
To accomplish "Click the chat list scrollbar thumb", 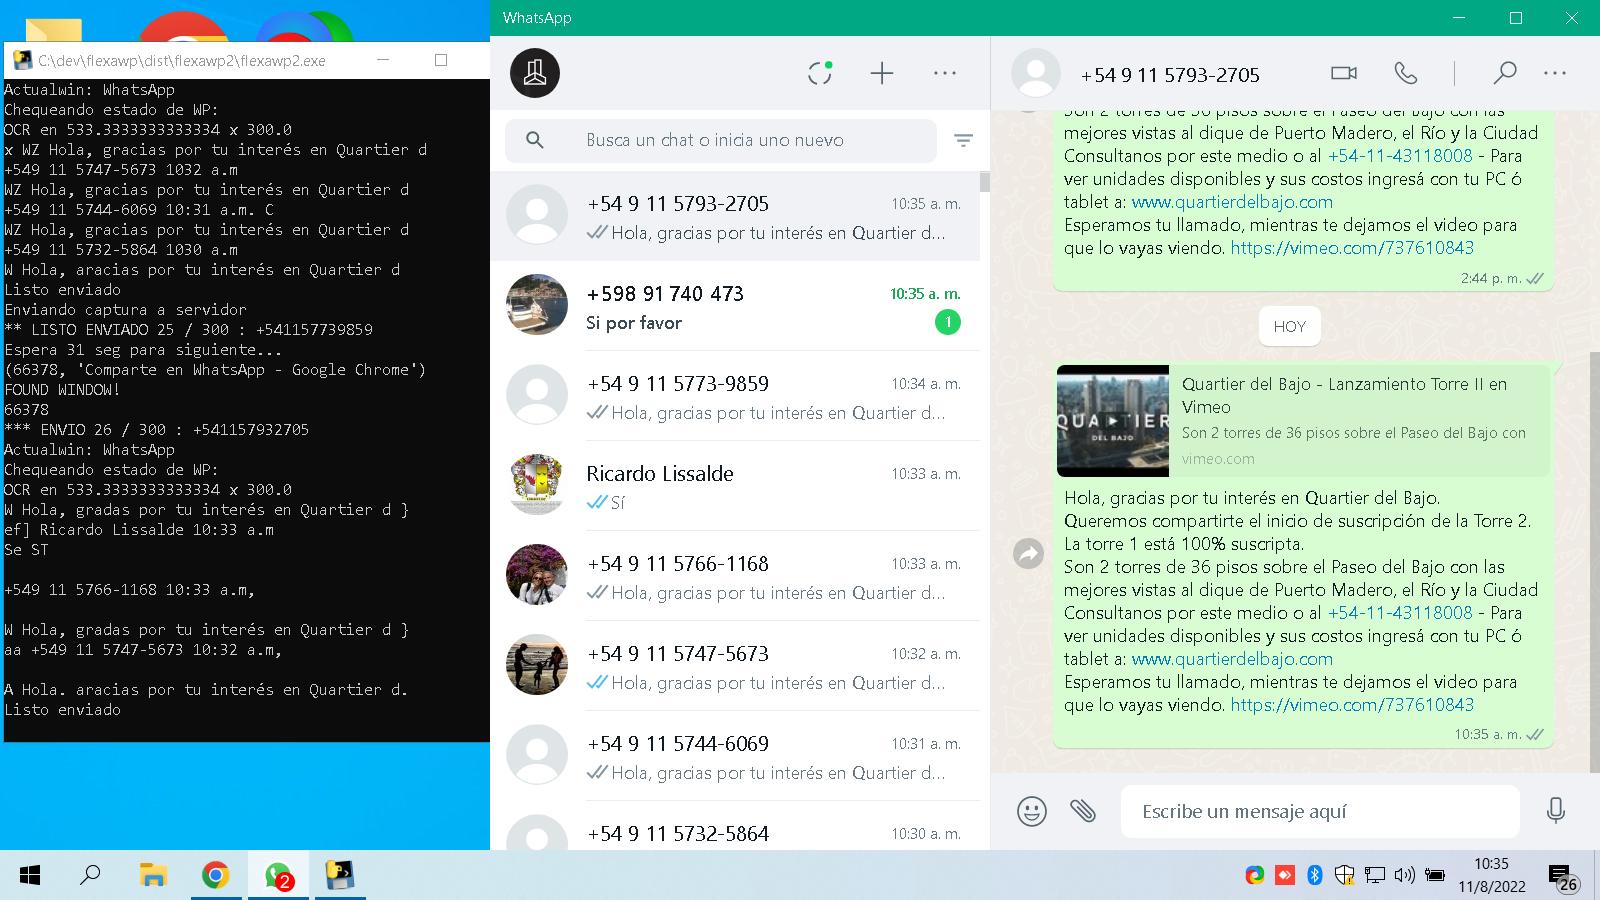I will (x=984, y=181).
